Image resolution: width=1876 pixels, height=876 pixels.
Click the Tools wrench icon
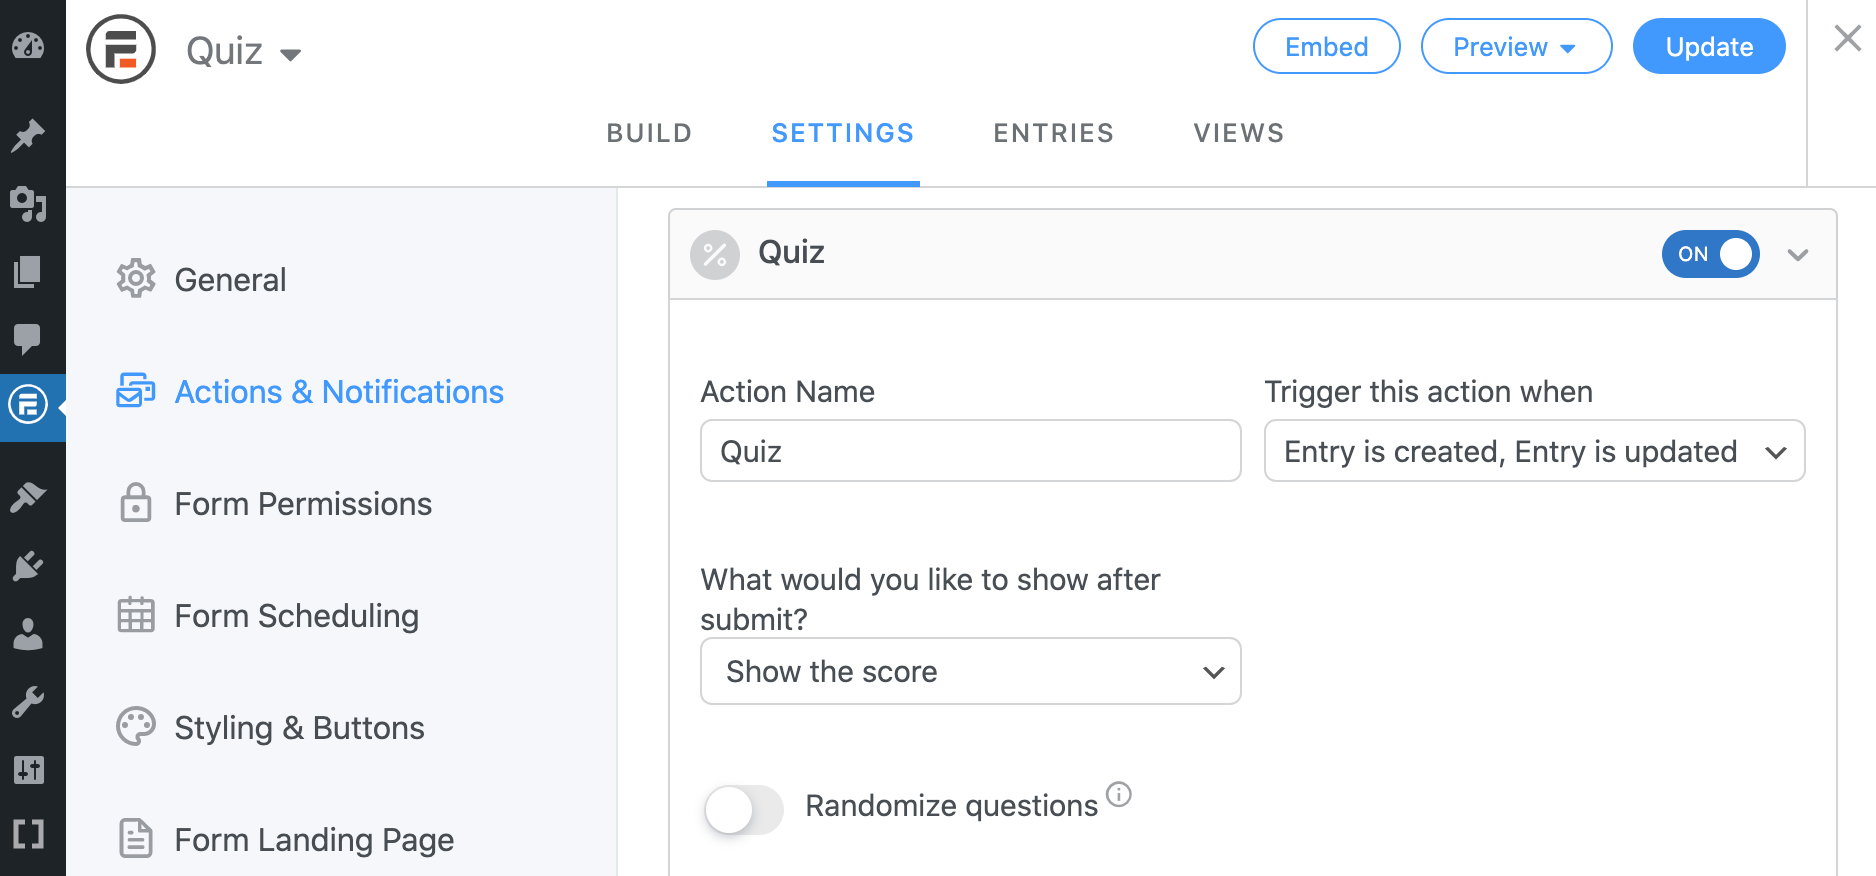point(29,700)
